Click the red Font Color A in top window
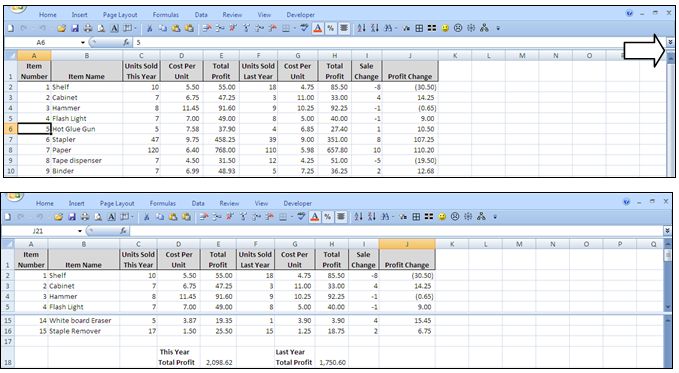The width and height of the screenshot is (679, 373). [x=318, y=28]
